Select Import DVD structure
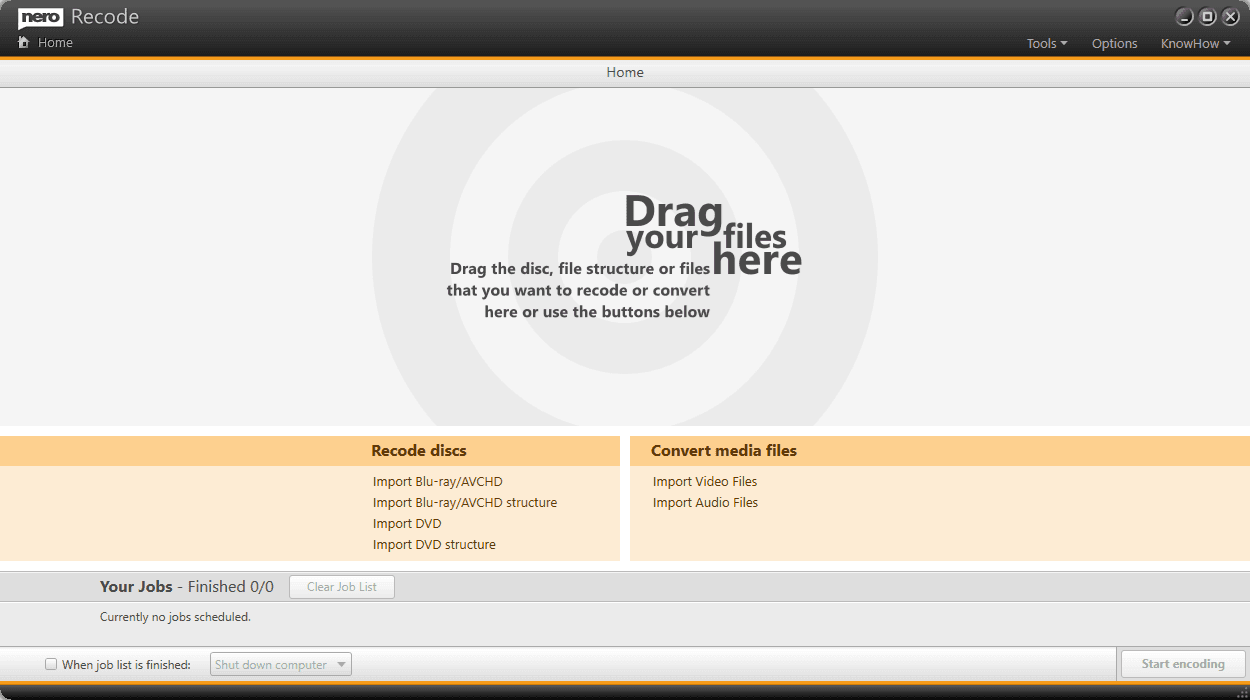Image resolution: width=1250 pixels, height=700 pixels. point(433,544)
